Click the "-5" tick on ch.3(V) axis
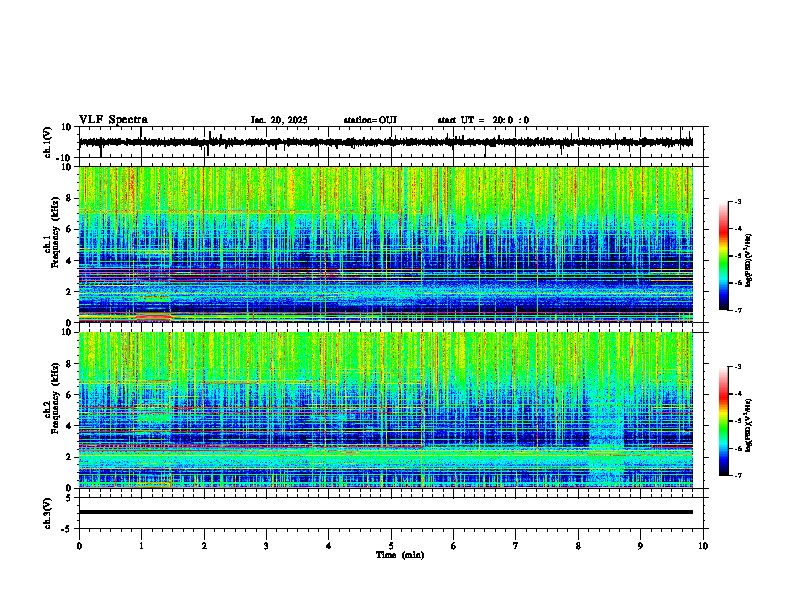Viewport: 792px width, 612px height. [67, 529]
